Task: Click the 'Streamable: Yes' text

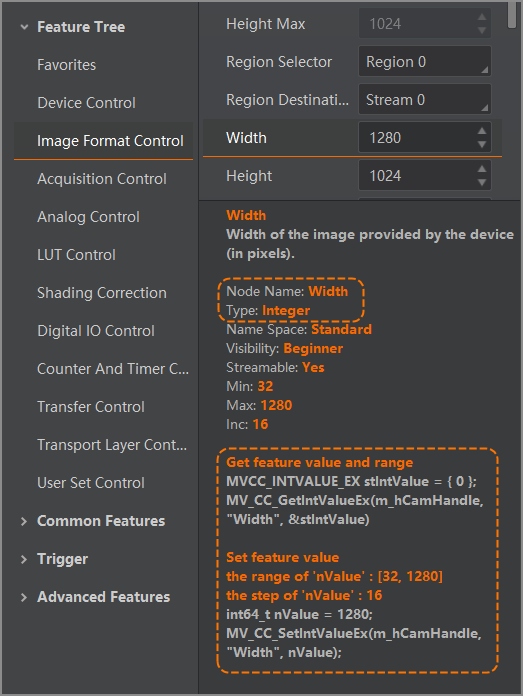Action: (x=275, y=368)
